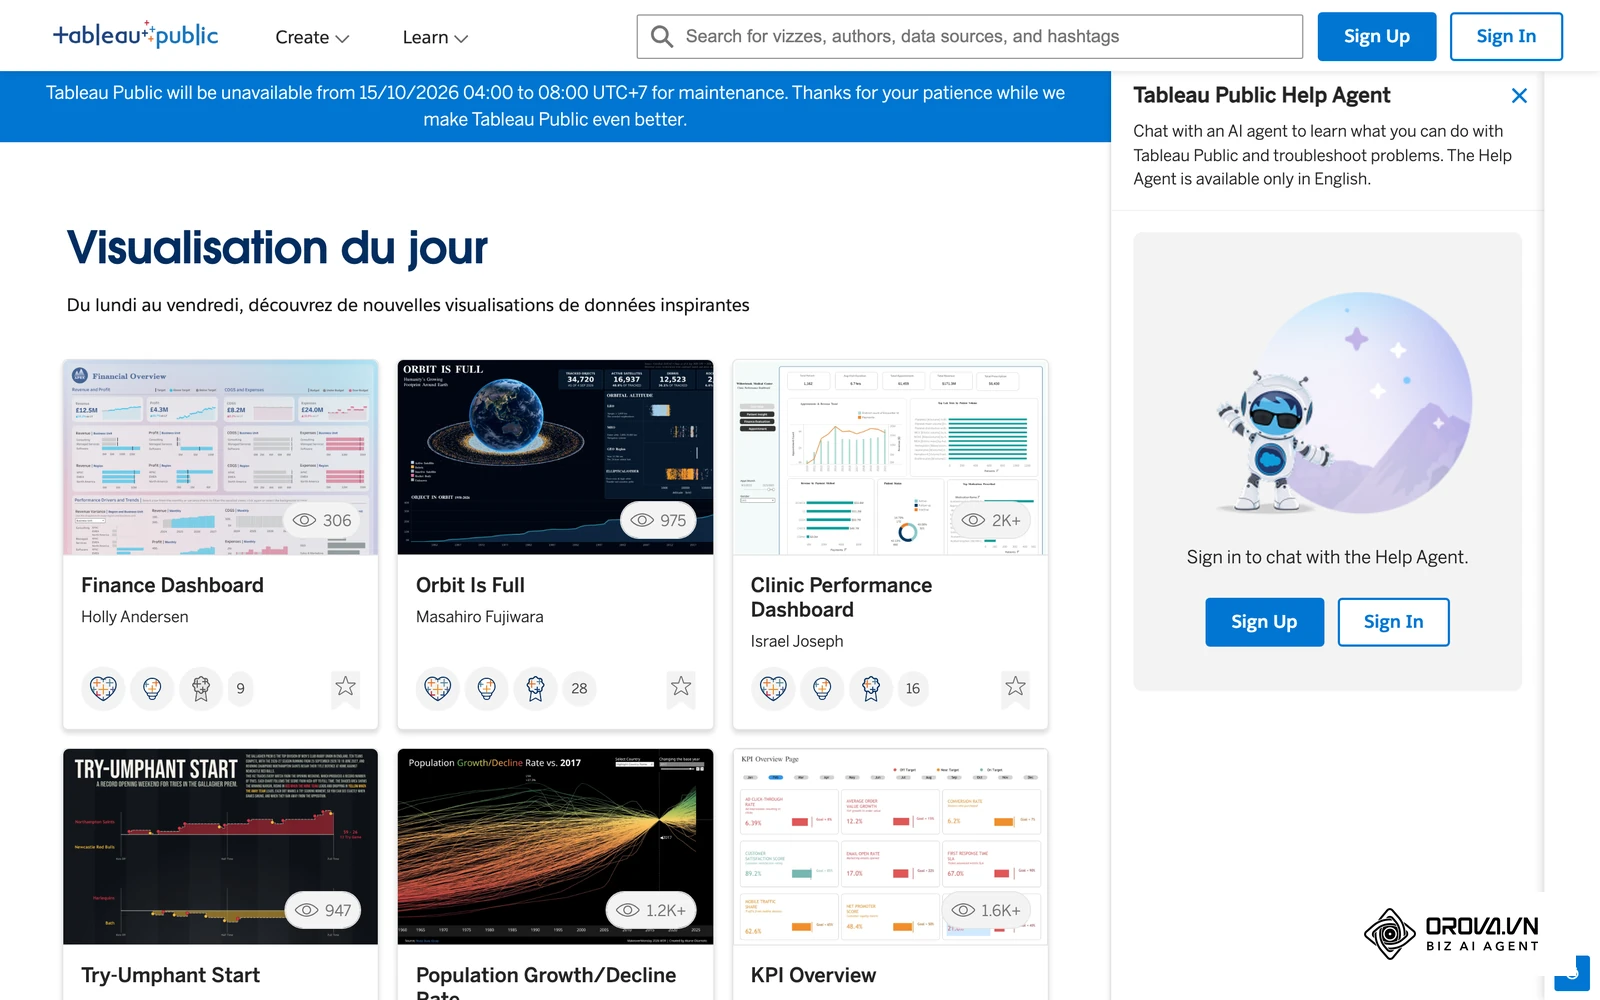Open the KPI Overview thumbnail
The image size is (1600, 1000).
(890, 846)
